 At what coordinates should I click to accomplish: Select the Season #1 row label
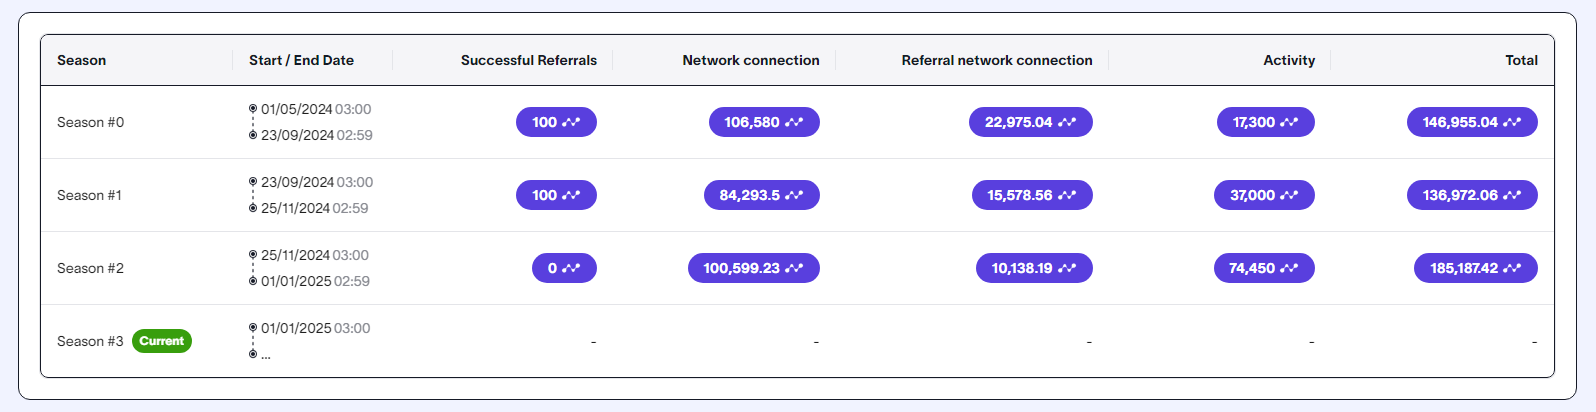tap(89, 195)
